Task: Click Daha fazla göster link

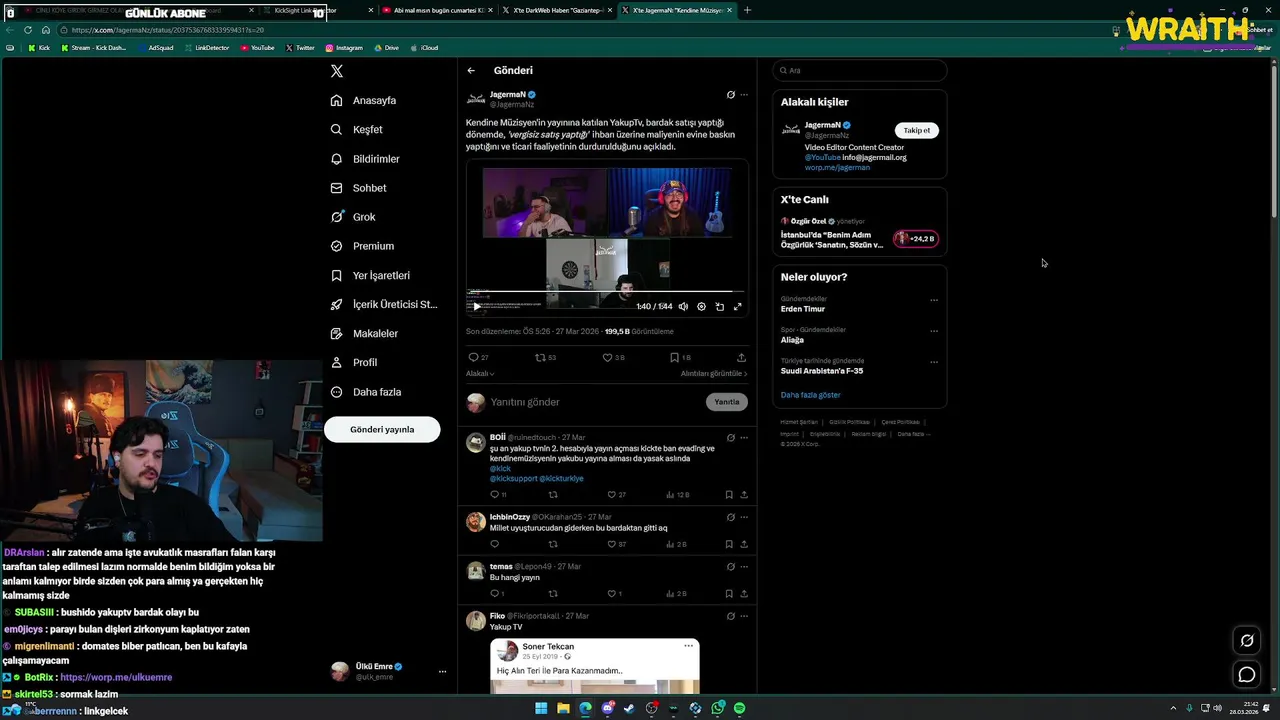Action: pyautogui.click(x=810, y=395)
